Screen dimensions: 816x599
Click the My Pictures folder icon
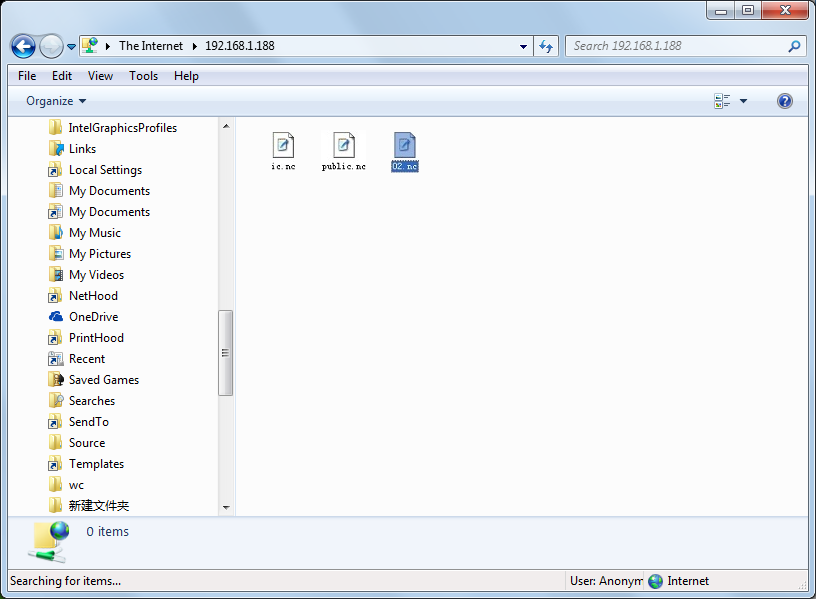[x=56, y=253]
